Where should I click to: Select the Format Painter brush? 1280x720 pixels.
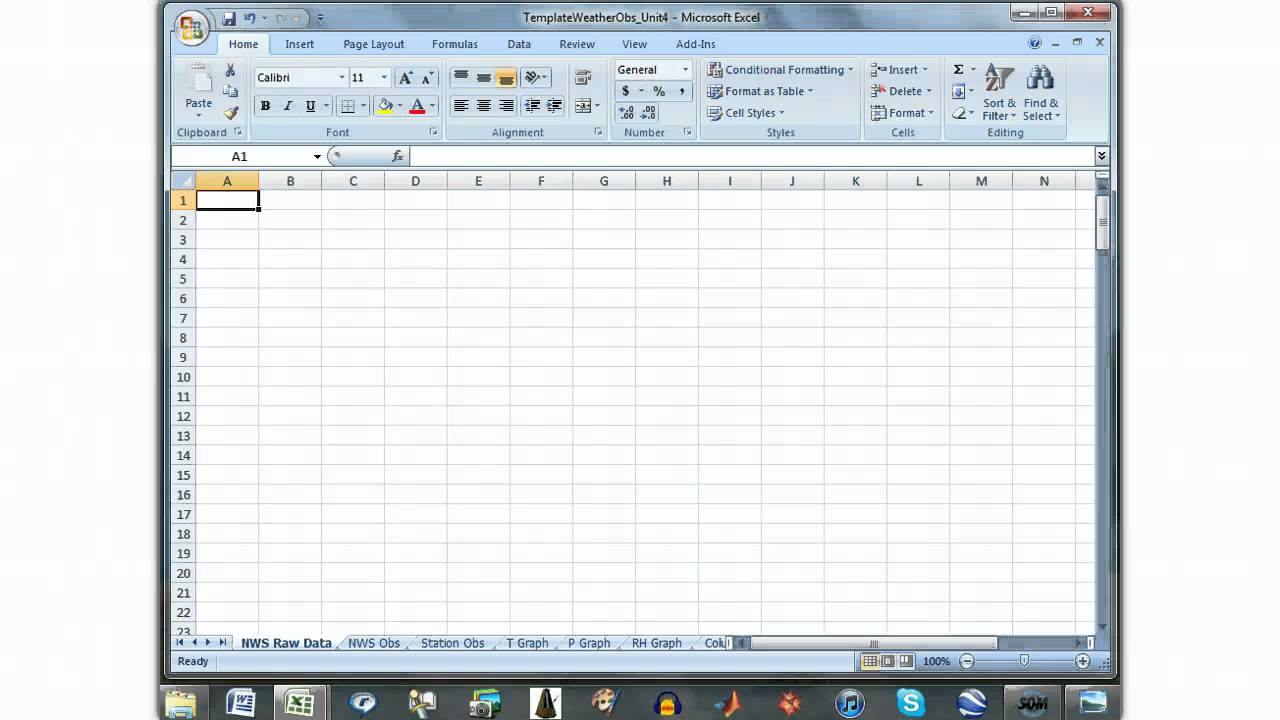tap(230, 113)
